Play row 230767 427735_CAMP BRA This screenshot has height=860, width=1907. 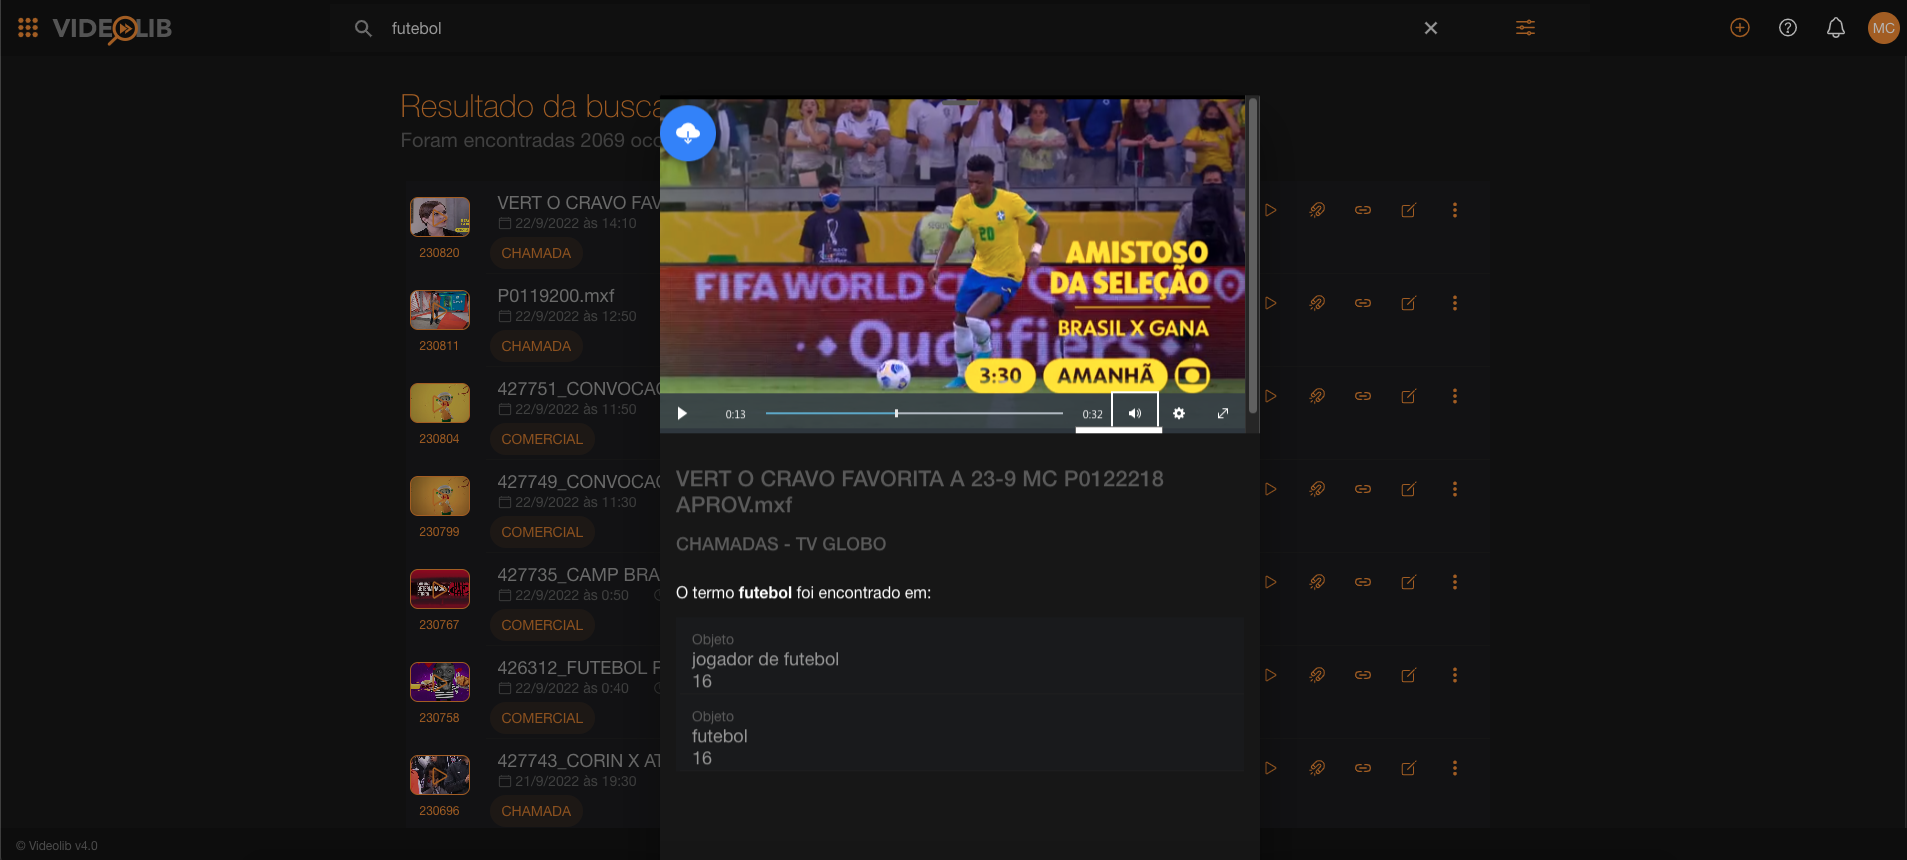click(x=1271, y=582)
